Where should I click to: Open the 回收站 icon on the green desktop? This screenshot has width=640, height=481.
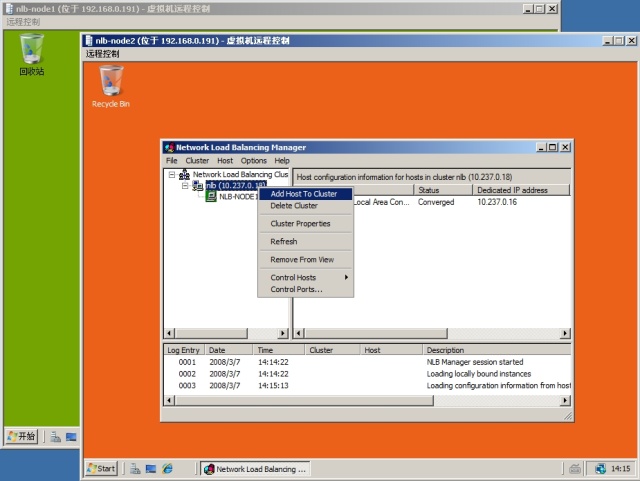pos(32,50)
